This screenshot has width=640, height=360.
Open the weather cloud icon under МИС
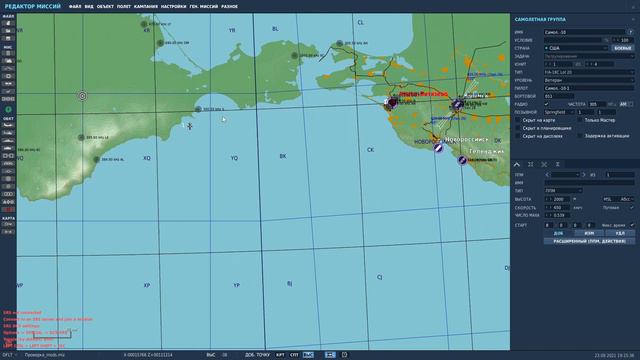point(8,61)
